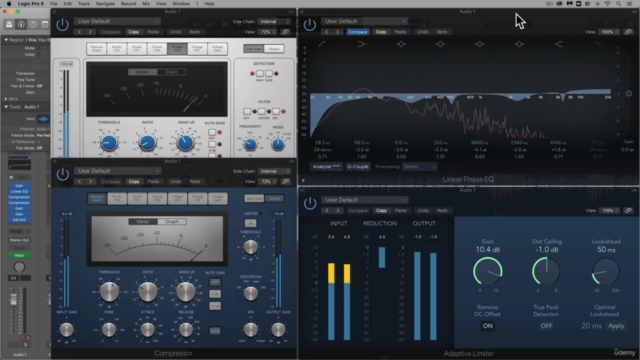This screenshot has height=360, width=640.
Task: Open Inspector icon in Logic control bar
Action: 21,24
